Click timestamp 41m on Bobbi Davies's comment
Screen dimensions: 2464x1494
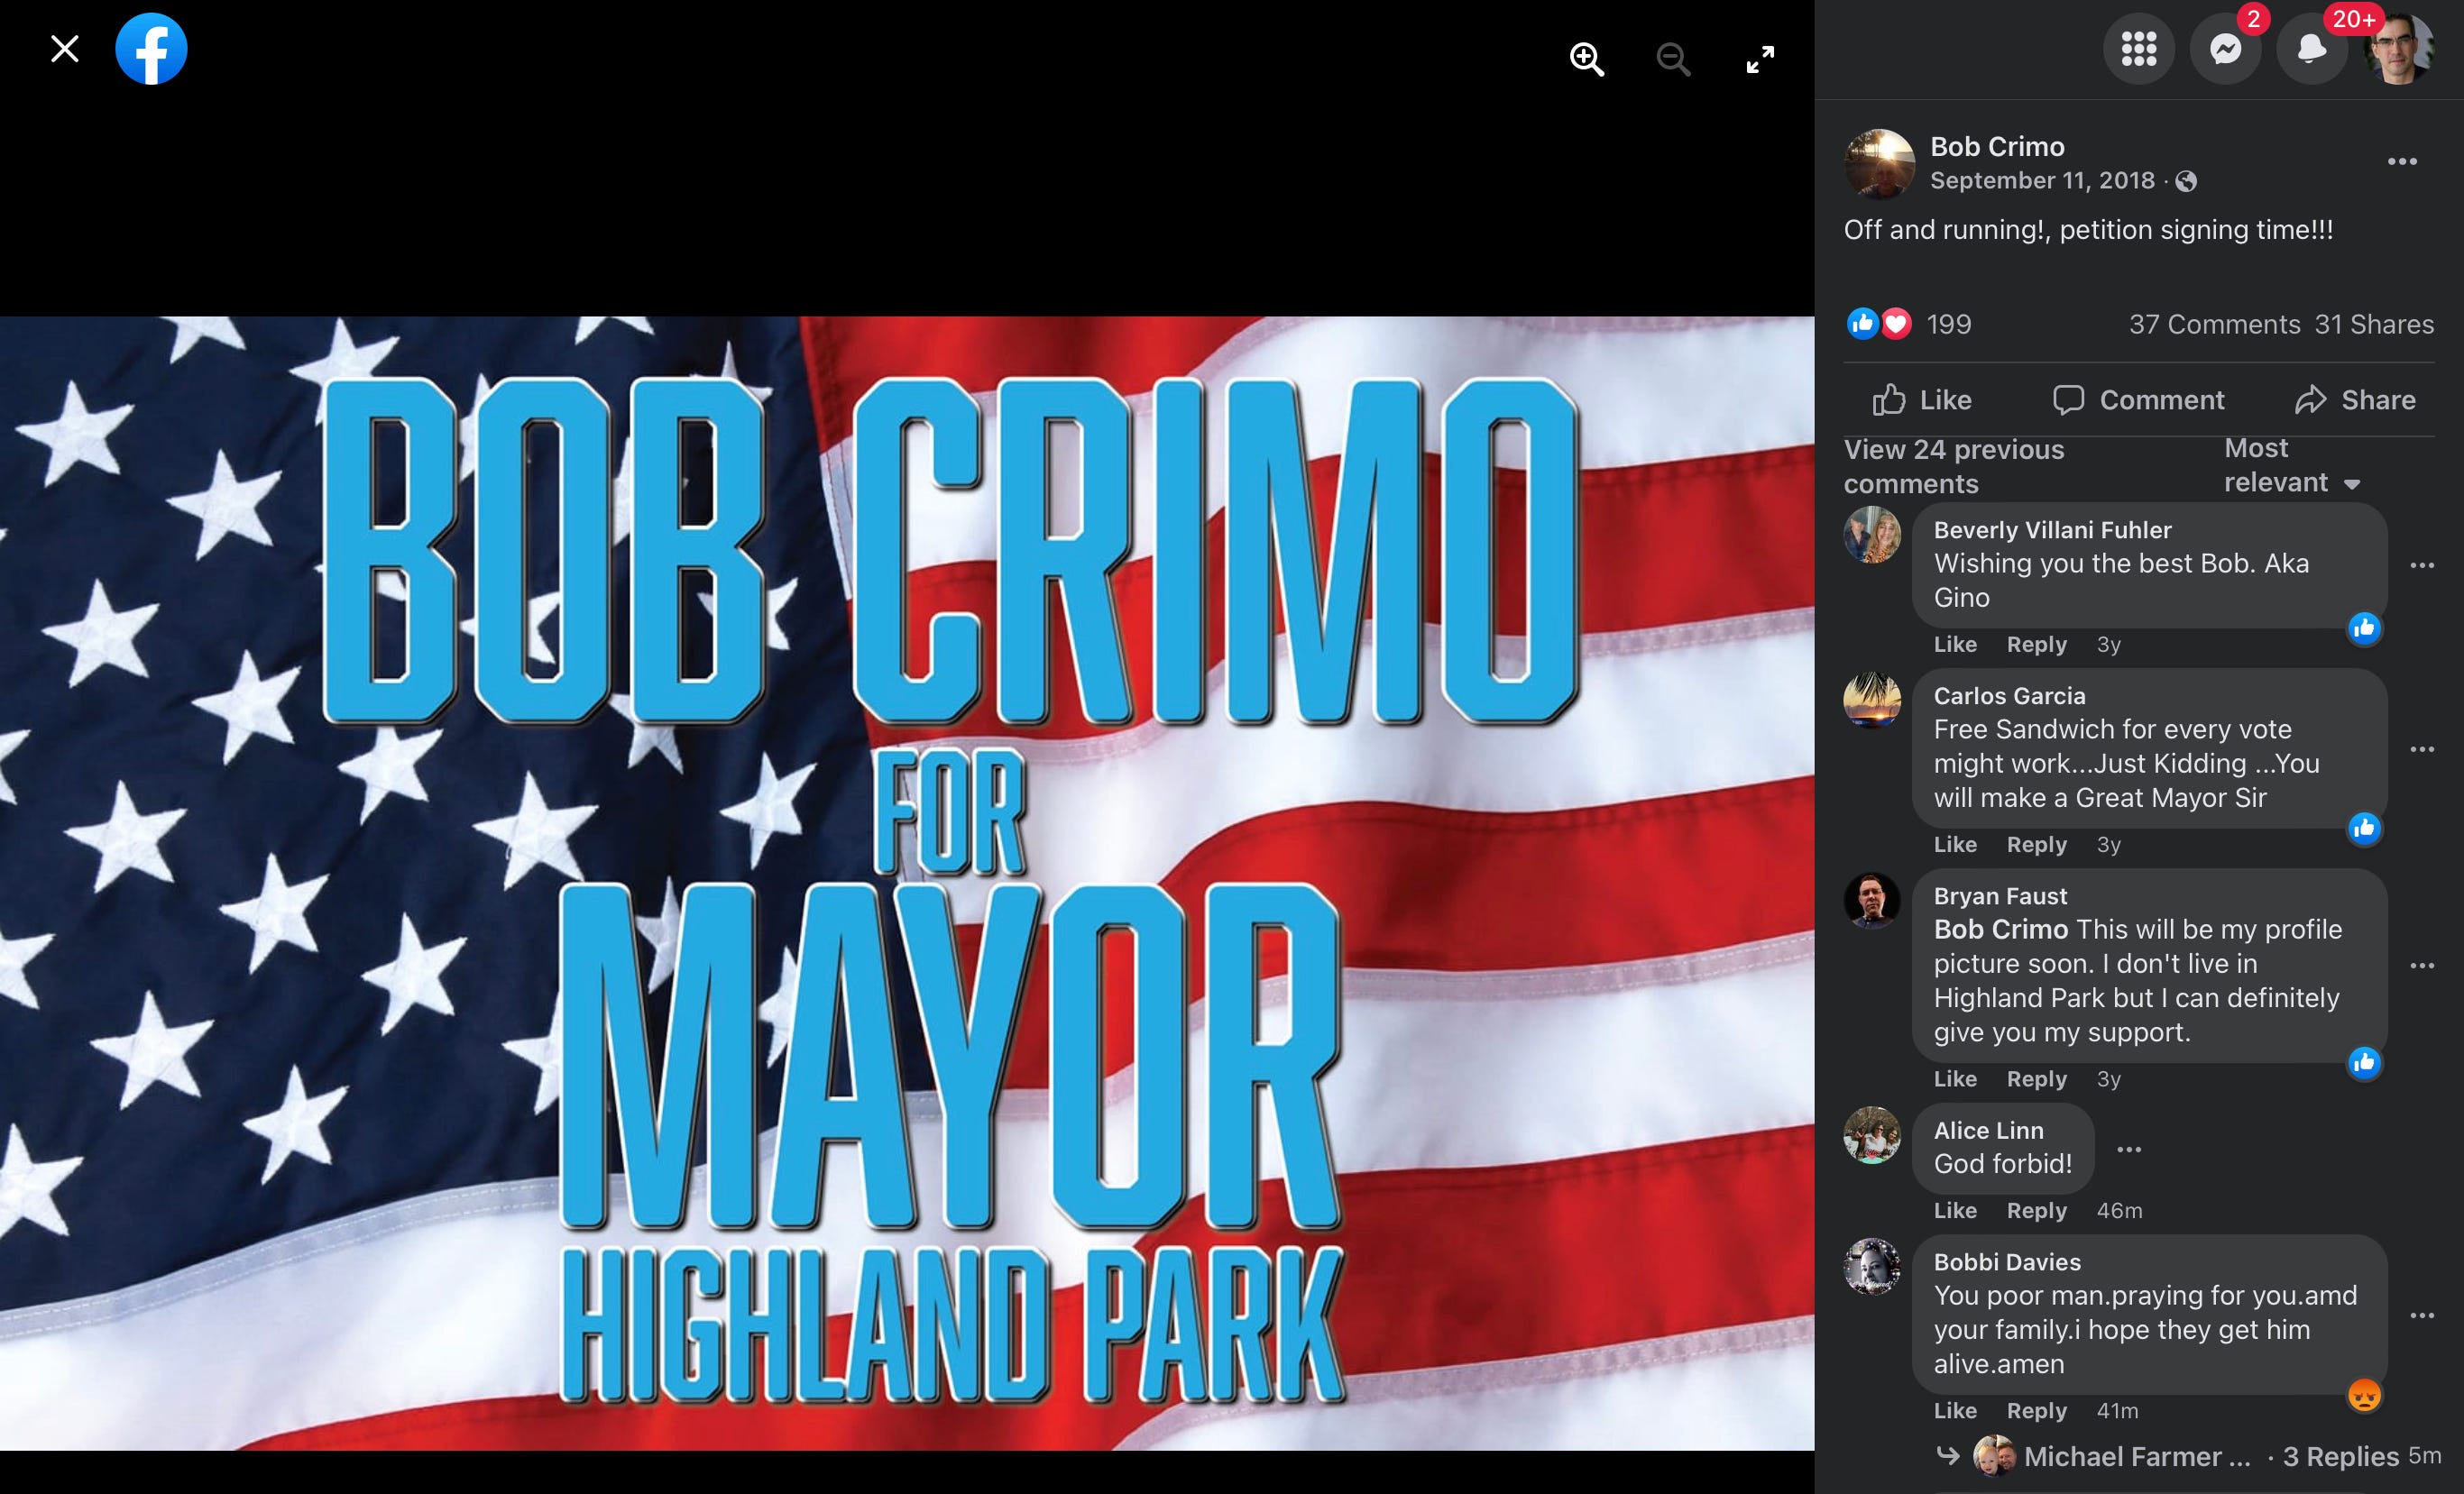pos(2117,1410)
